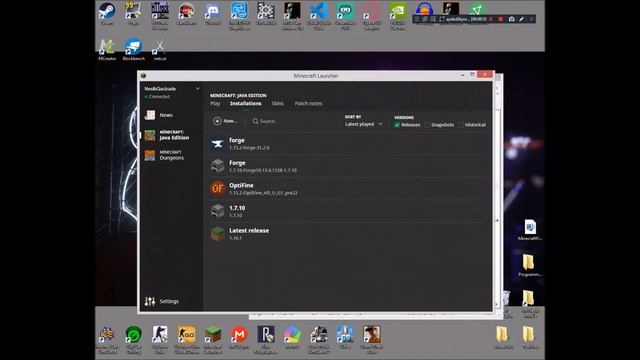Switch to the Play tab

pos(215,104)
